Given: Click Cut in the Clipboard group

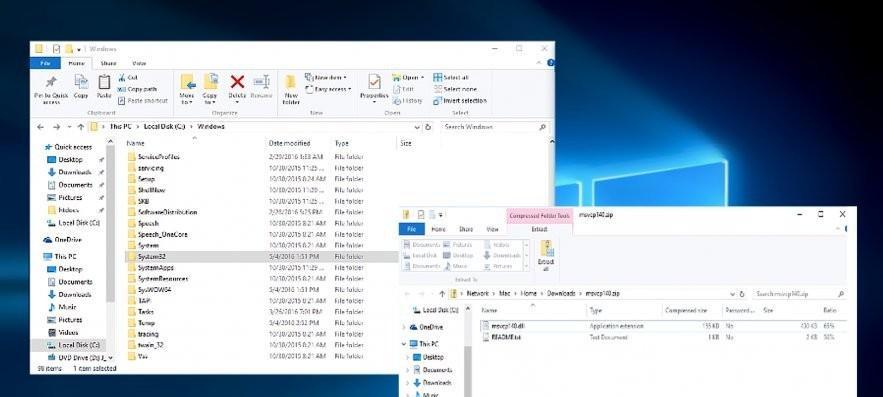Looking at the screenshot, I should tap(128, 78).
